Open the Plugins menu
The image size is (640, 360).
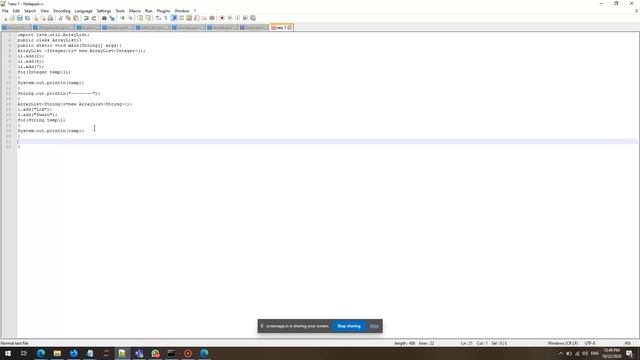coord(163,11)
